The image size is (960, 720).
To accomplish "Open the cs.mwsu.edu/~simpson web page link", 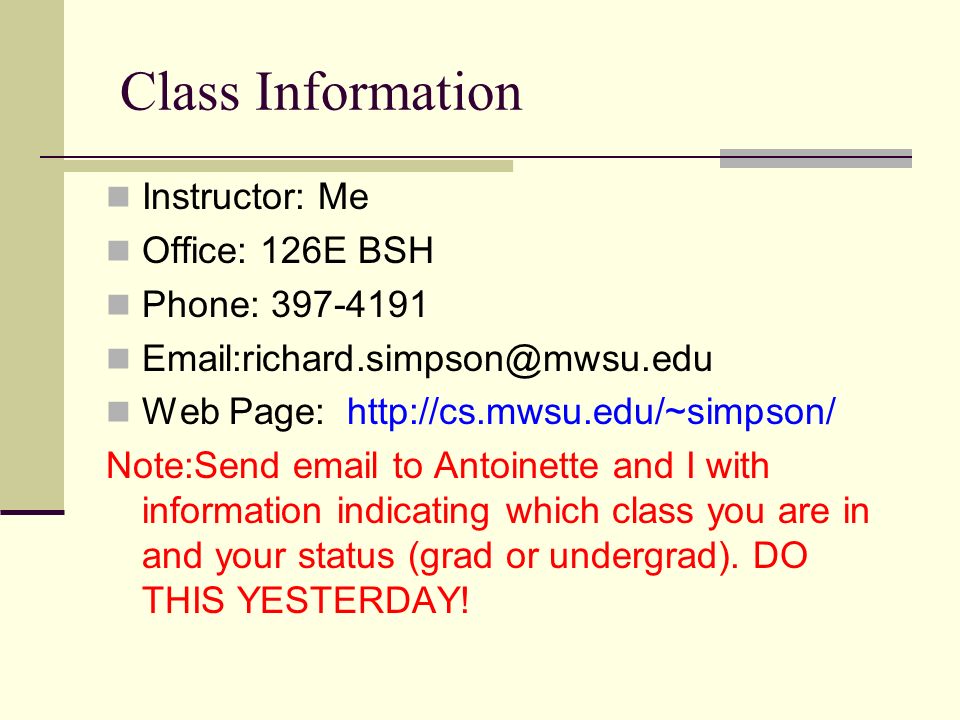I will [x=591, y=411].
